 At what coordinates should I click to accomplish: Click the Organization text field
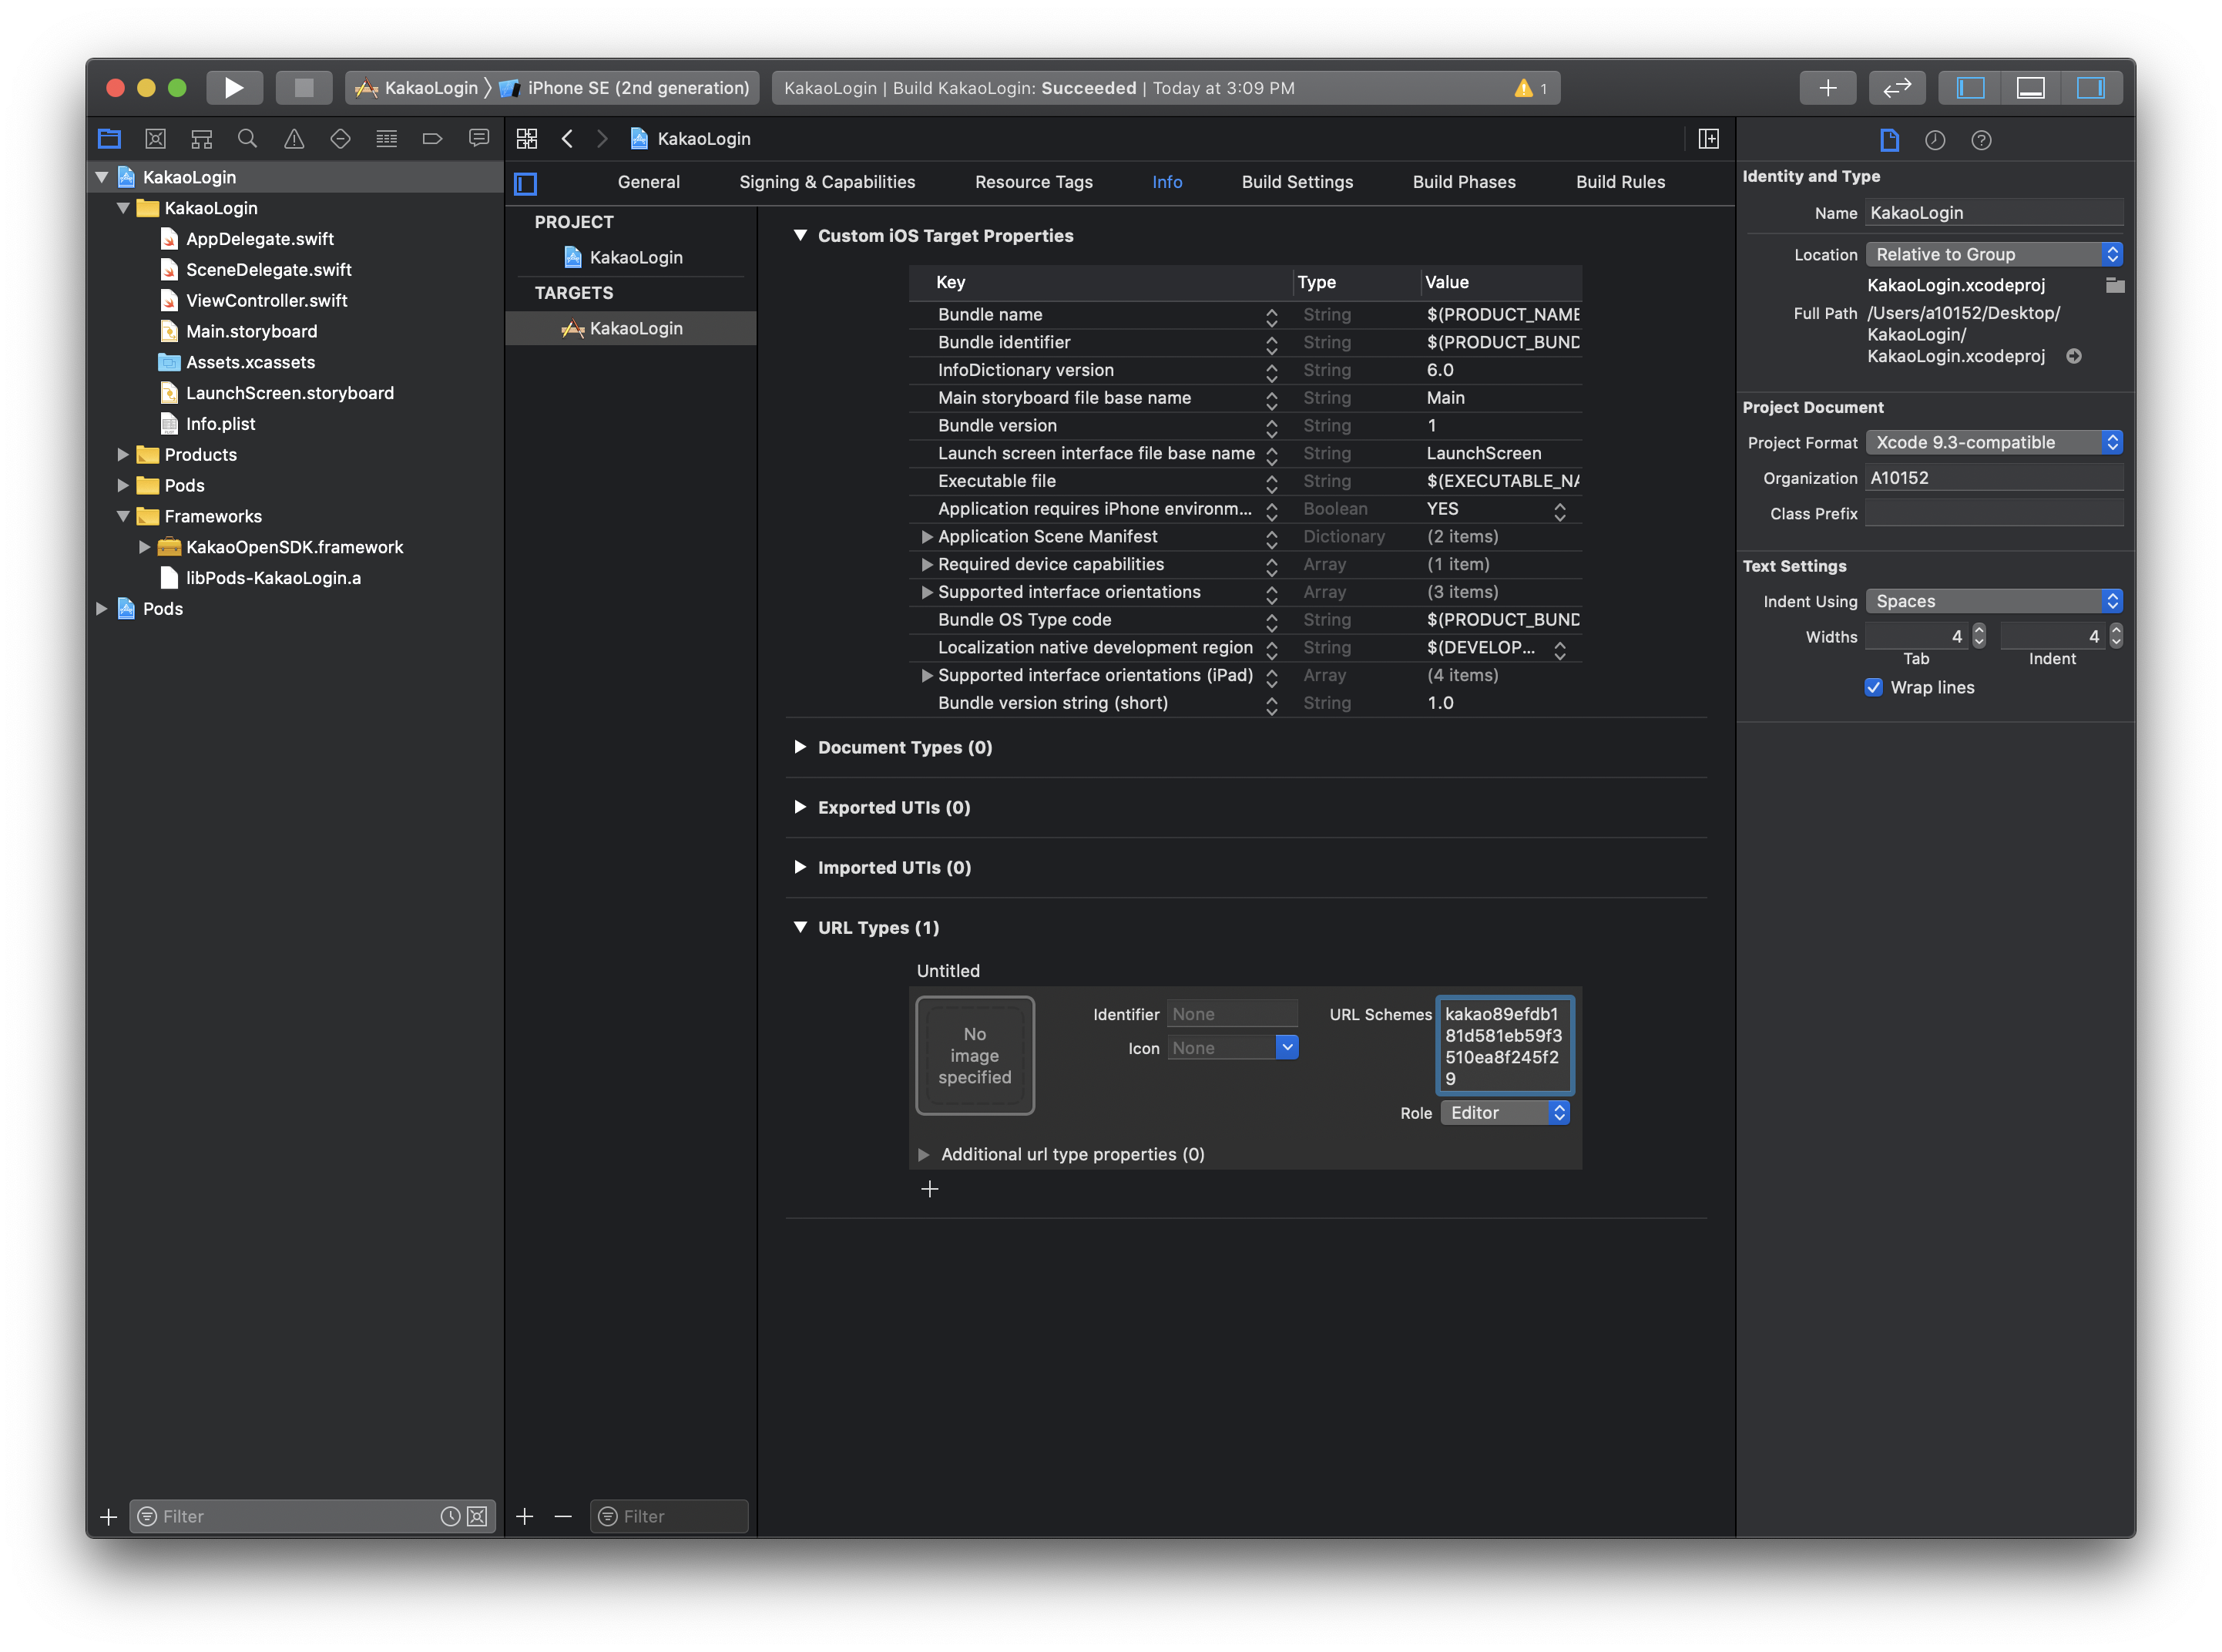1993,478
